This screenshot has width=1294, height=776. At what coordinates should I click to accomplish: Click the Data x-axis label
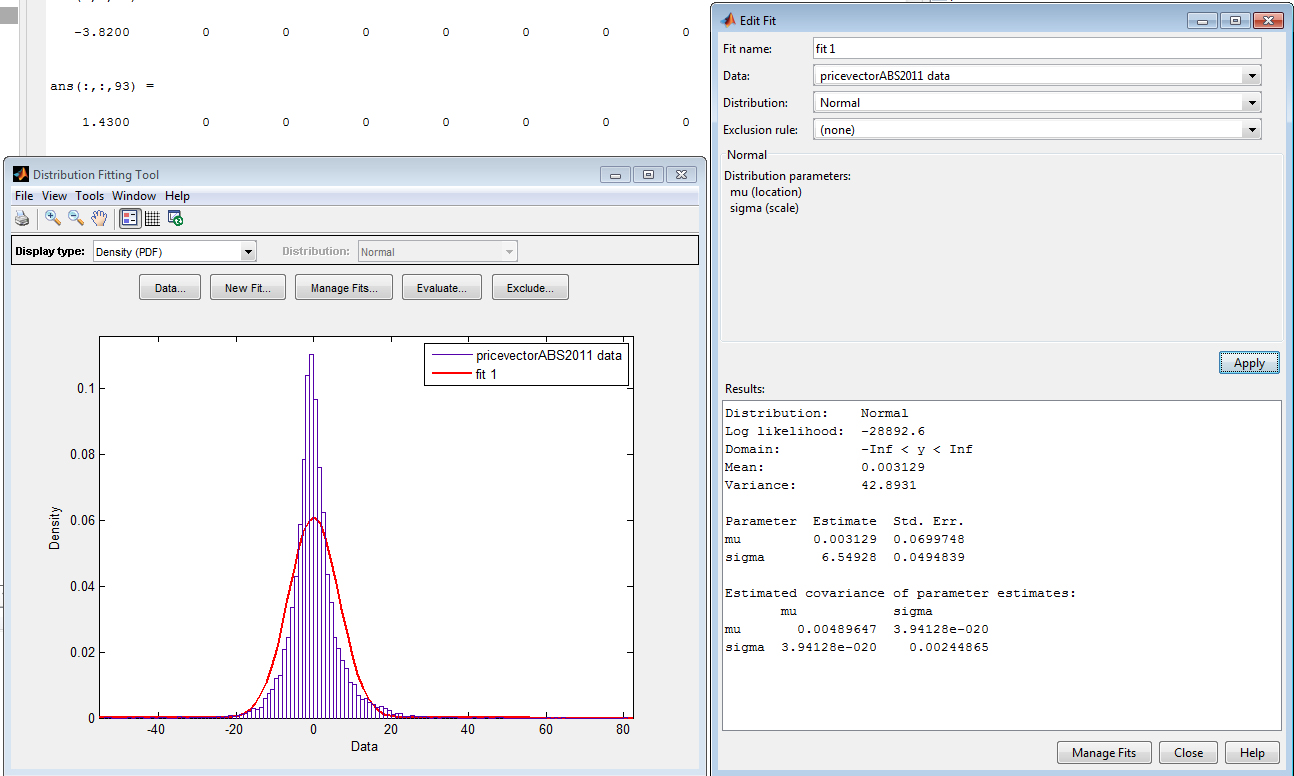pos(364,746)
